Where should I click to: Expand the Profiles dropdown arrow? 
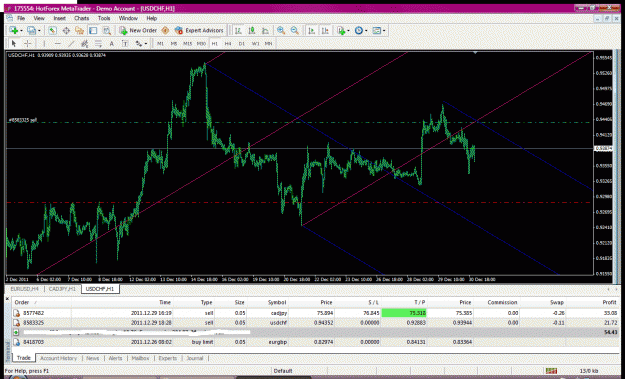39,31
